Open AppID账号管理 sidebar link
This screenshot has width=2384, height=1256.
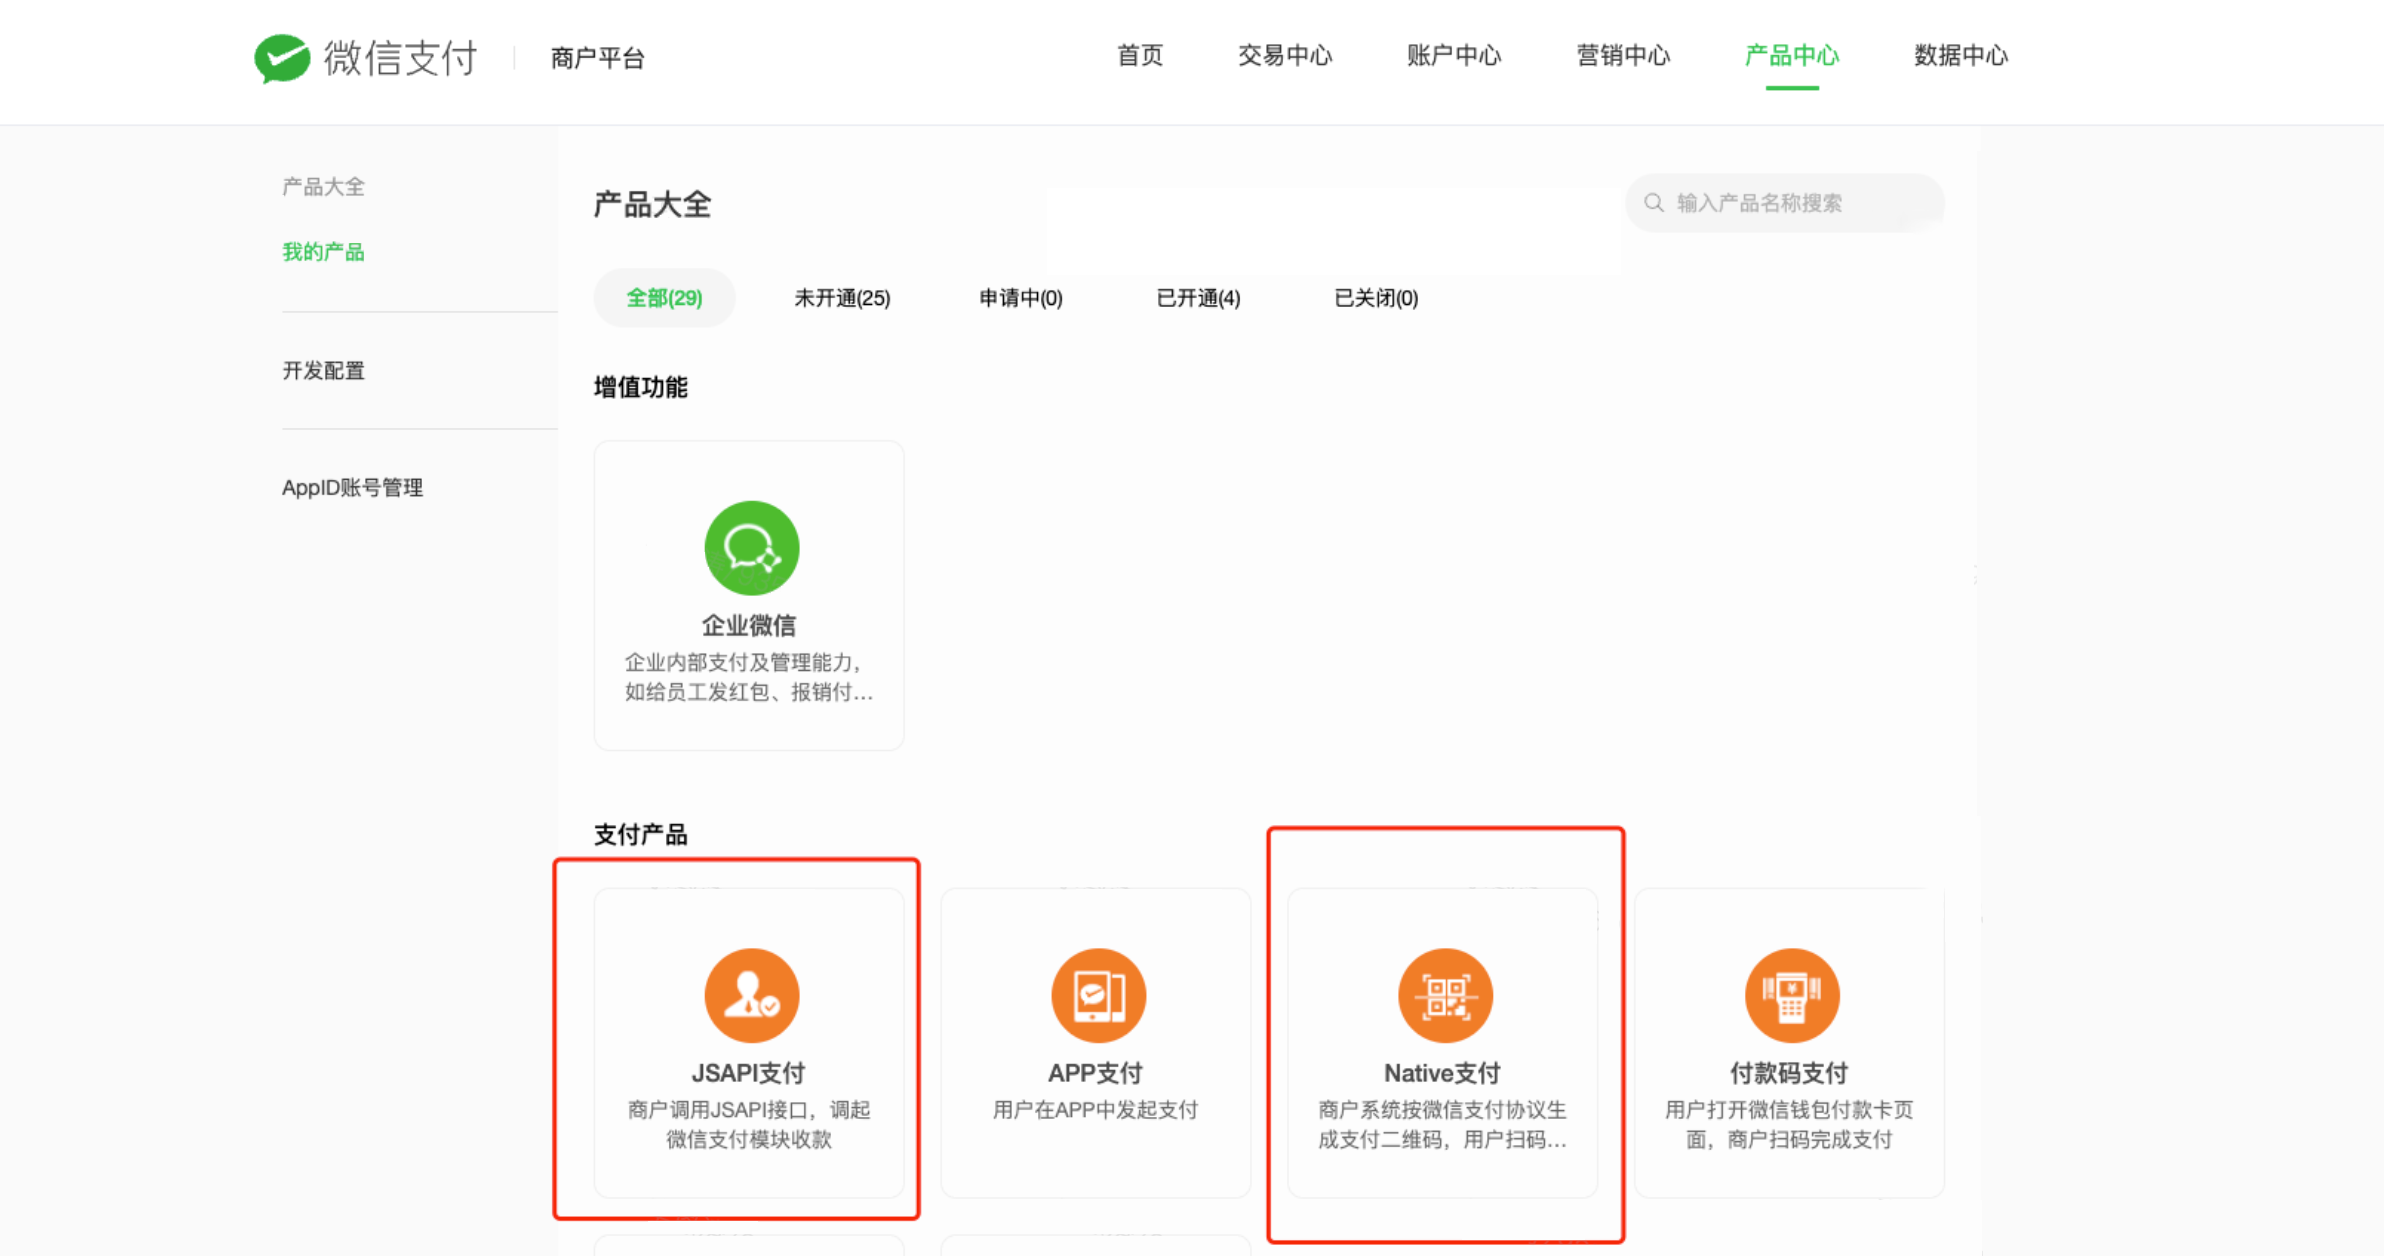(352, 488)
